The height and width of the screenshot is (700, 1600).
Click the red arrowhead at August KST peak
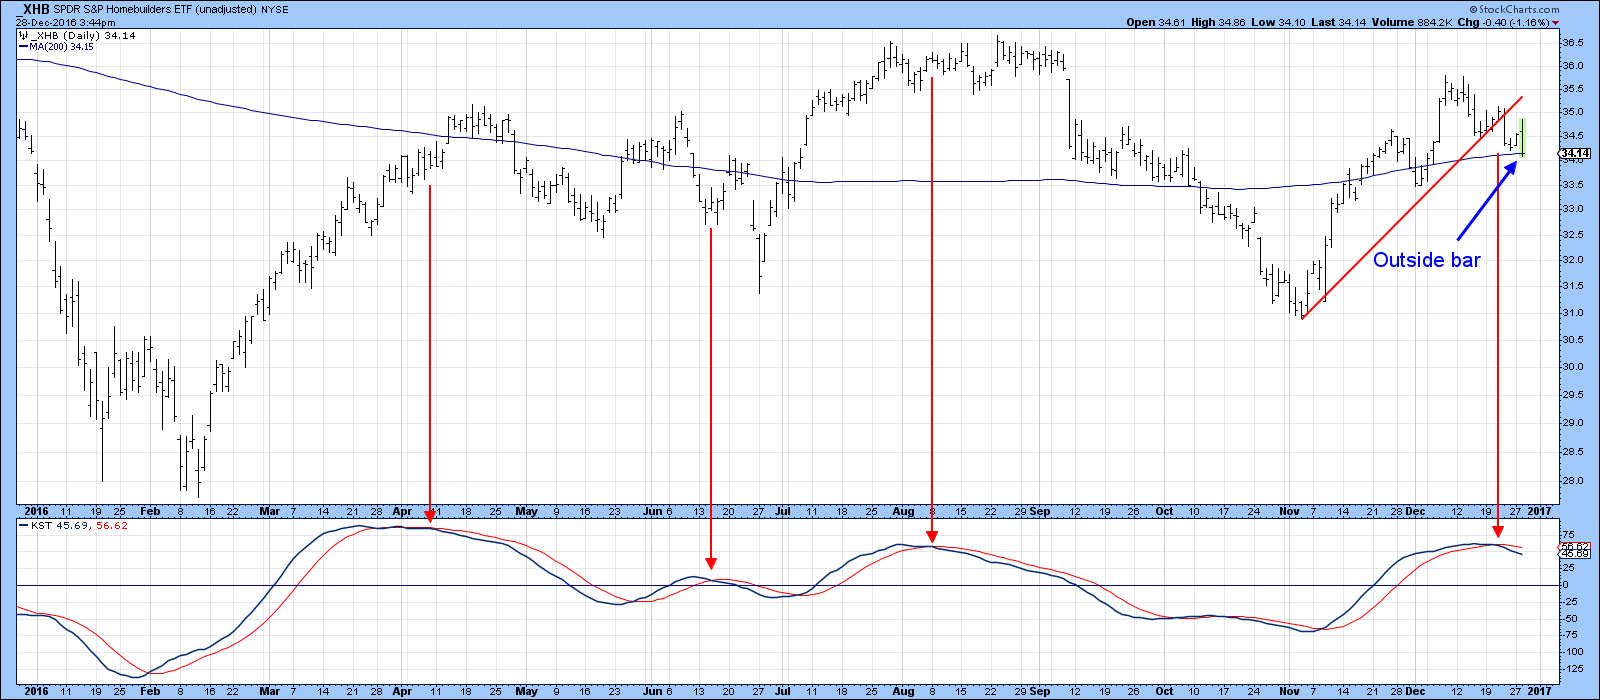point(932,538)
